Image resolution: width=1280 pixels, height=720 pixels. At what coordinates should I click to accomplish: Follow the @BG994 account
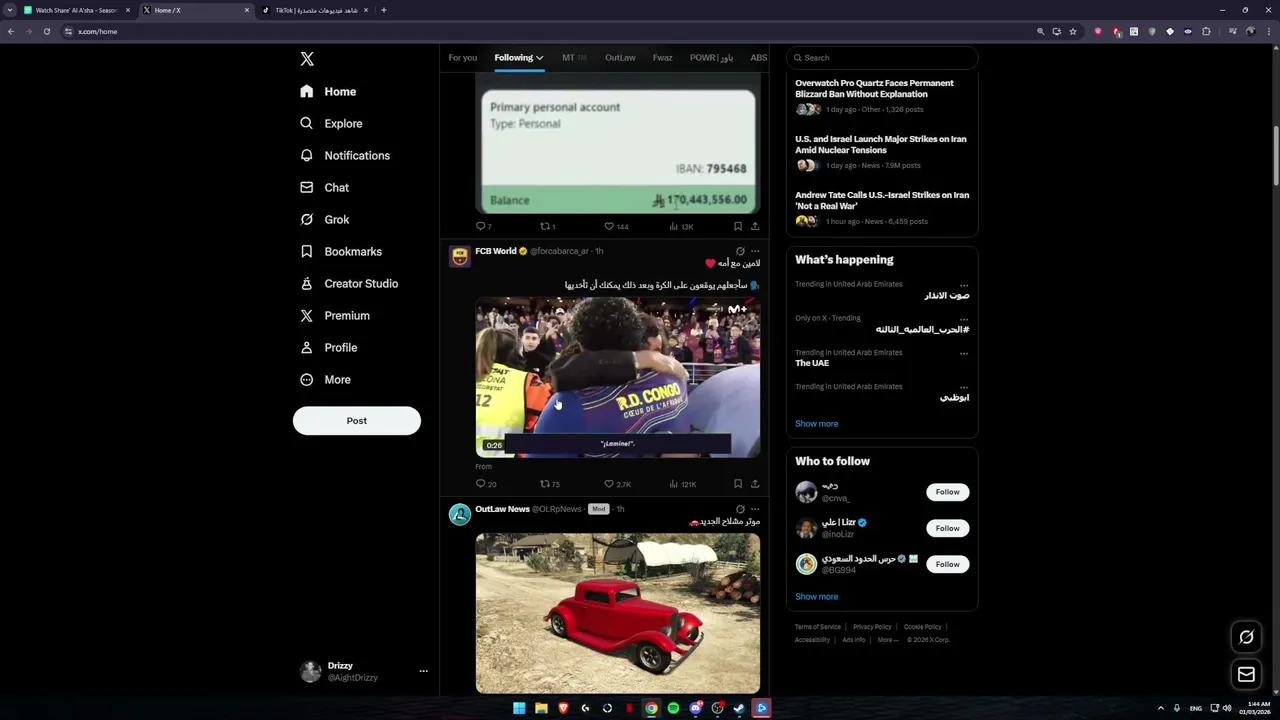coord(948,564)
